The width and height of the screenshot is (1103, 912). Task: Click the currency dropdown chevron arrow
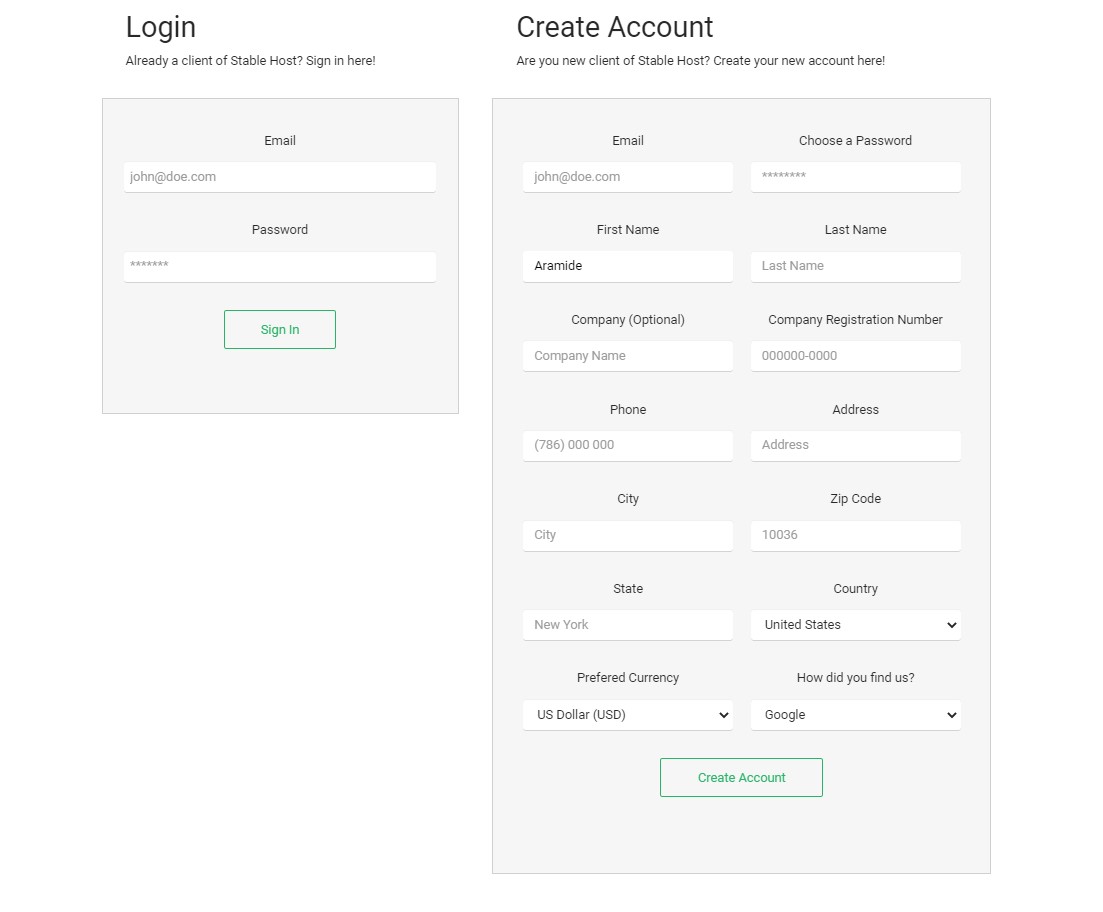click(x=723, y=715)
